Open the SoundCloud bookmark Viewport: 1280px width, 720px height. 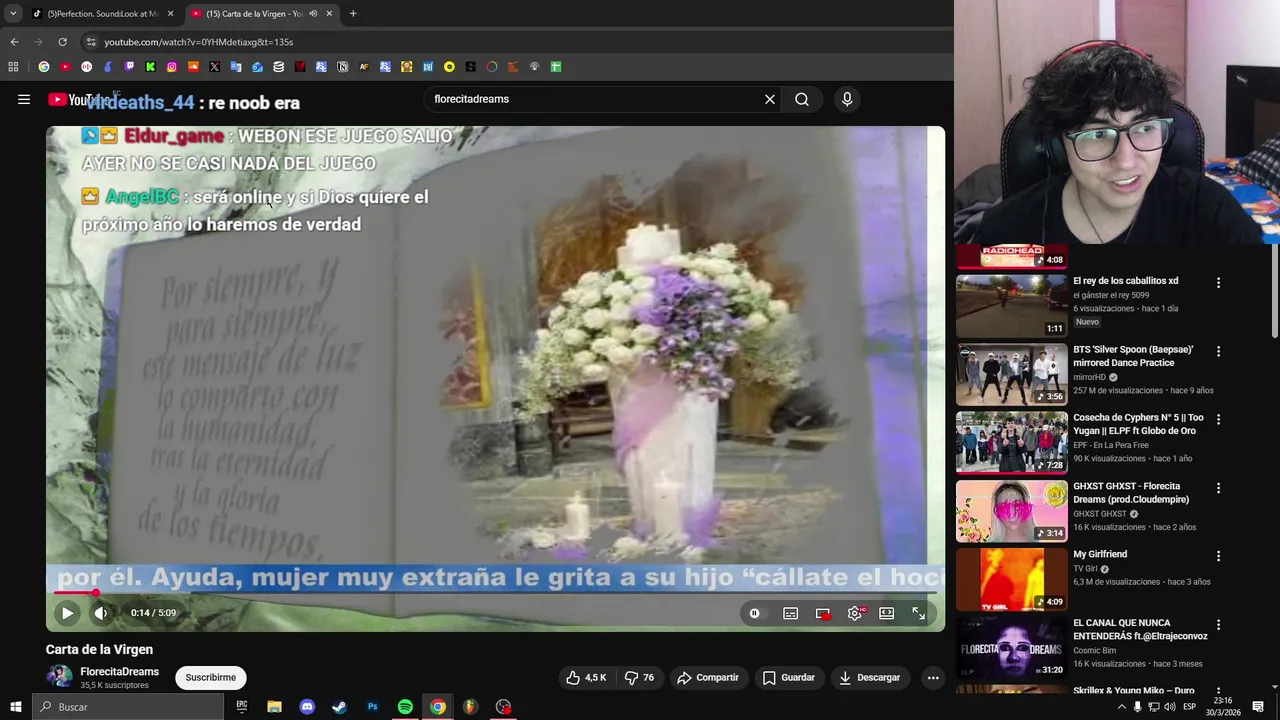pos(193,67)
